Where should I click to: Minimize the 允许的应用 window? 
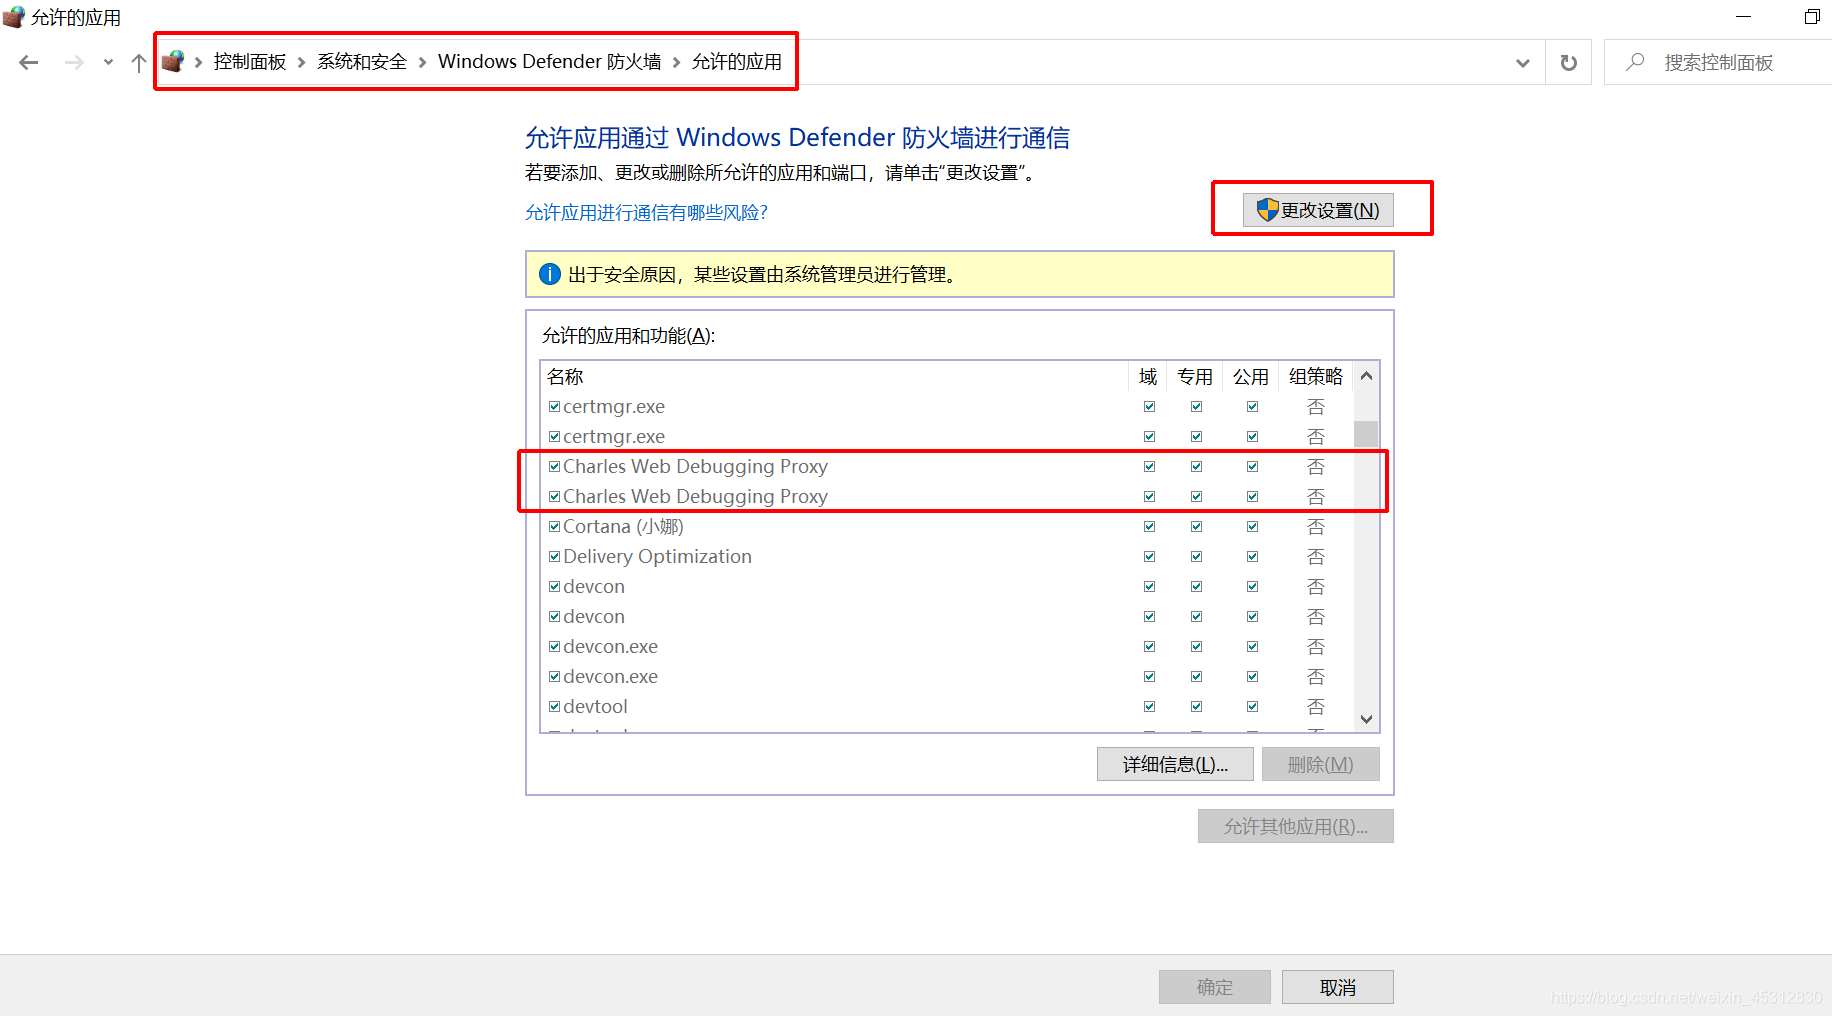pos(1743,17)
